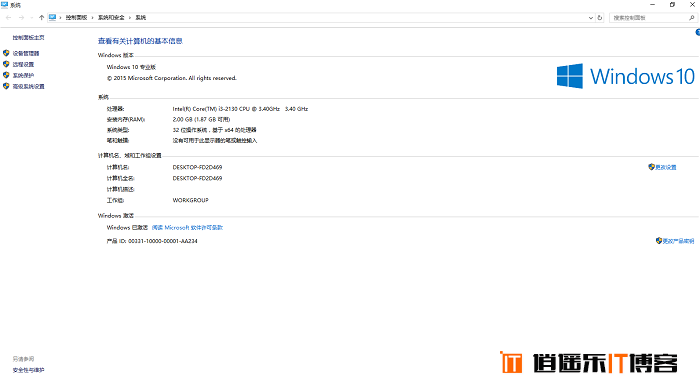Open 系统和安全 in the breadcrumb path

111,17
